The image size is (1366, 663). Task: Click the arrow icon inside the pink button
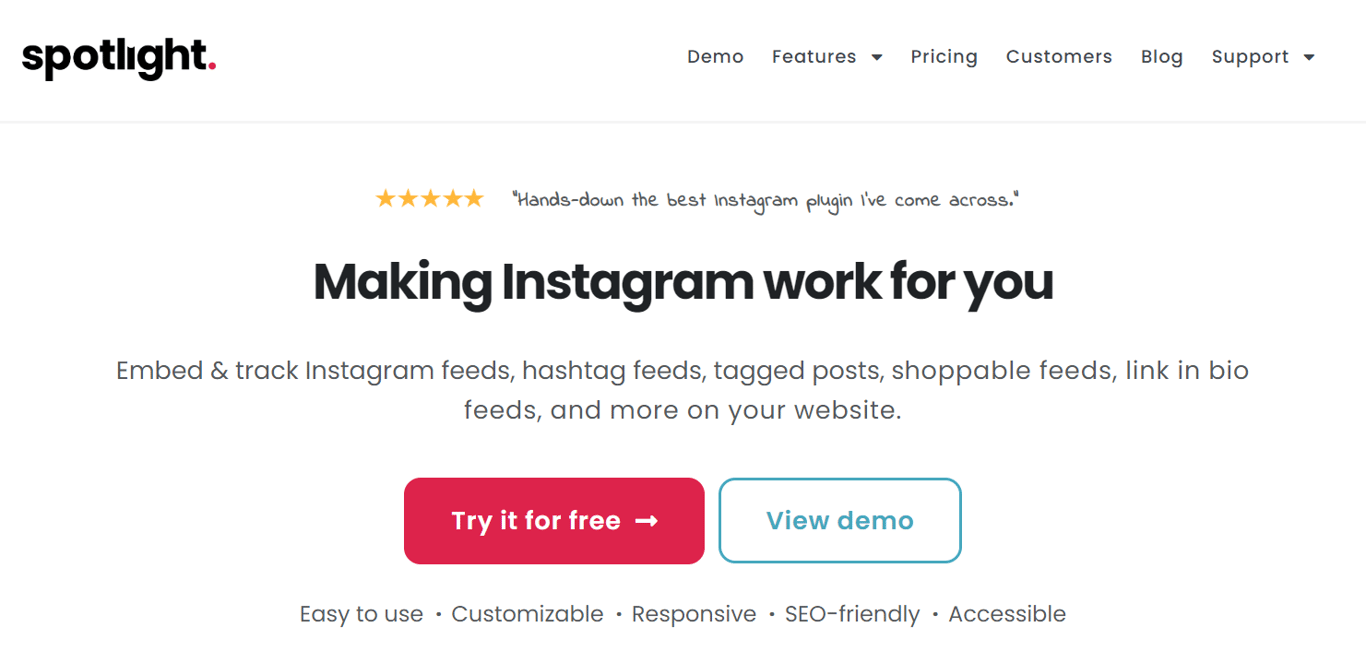click(x=648, y=520)
